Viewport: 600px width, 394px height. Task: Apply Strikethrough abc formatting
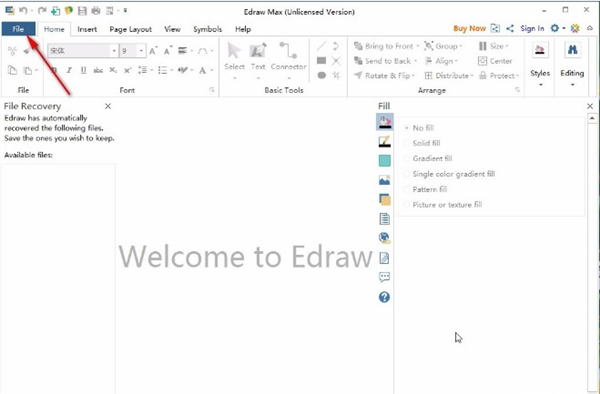(98, 70)
